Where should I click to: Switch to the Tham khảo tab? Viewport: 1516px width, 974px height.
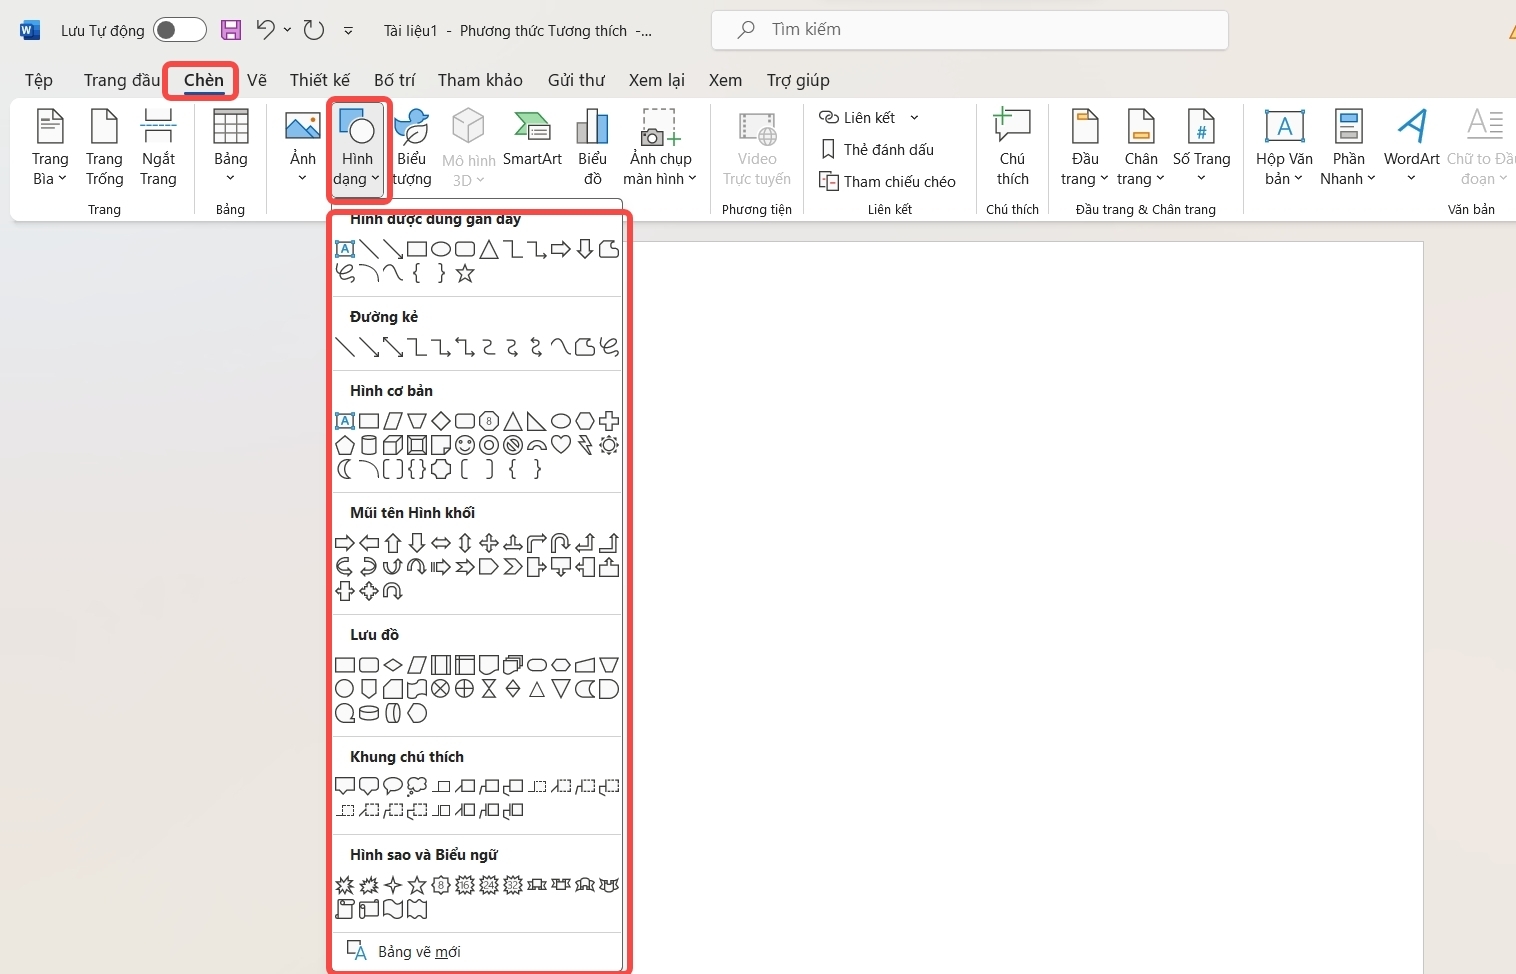coord(480,80)
